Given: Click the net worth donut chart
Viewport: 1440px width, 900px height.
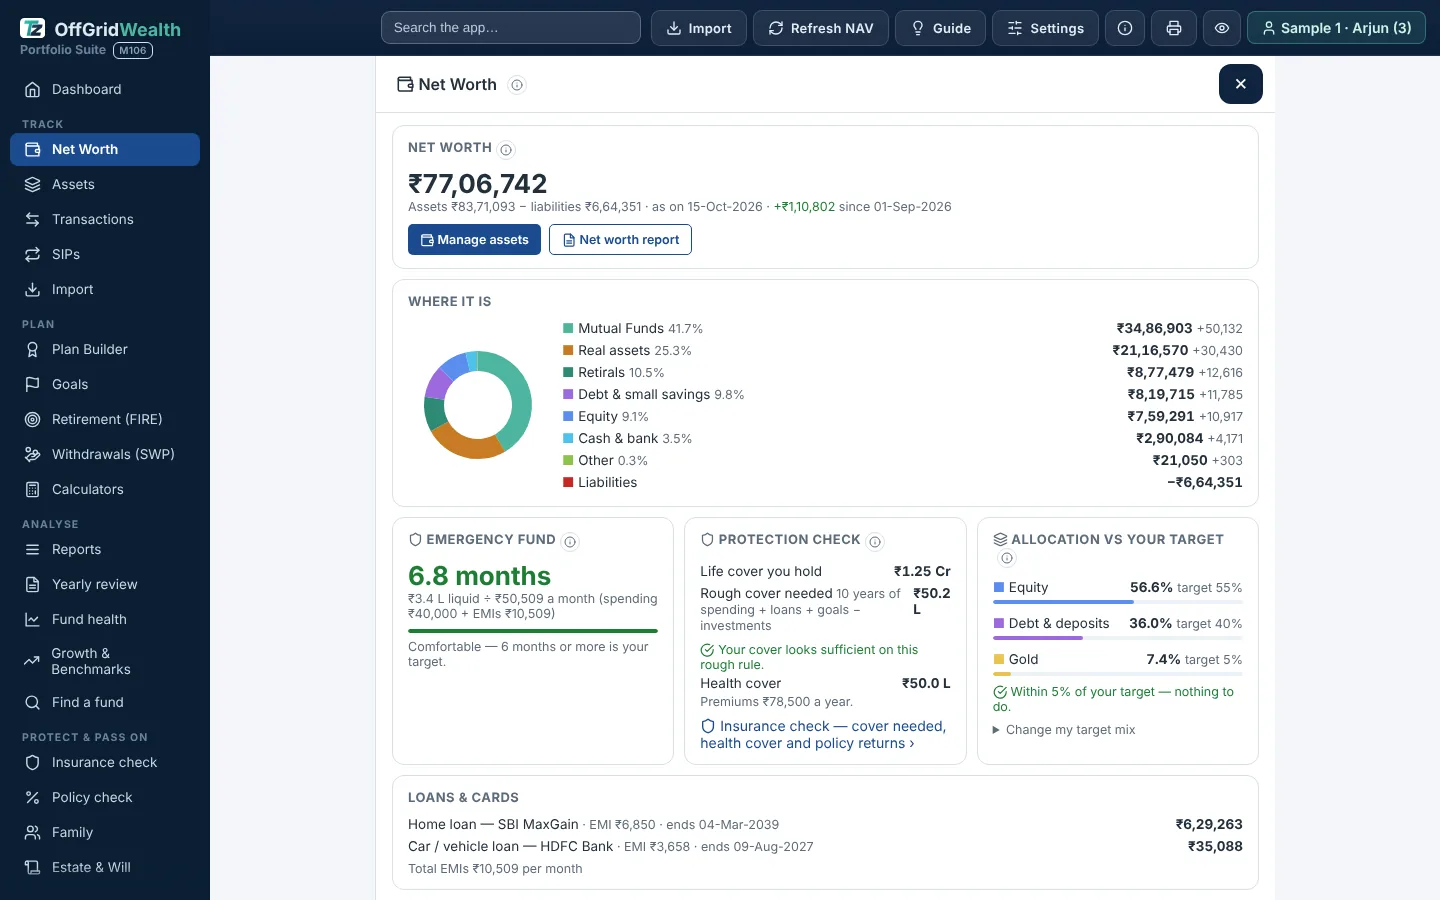Looking at the screenshot, I should tap(478, 405).
